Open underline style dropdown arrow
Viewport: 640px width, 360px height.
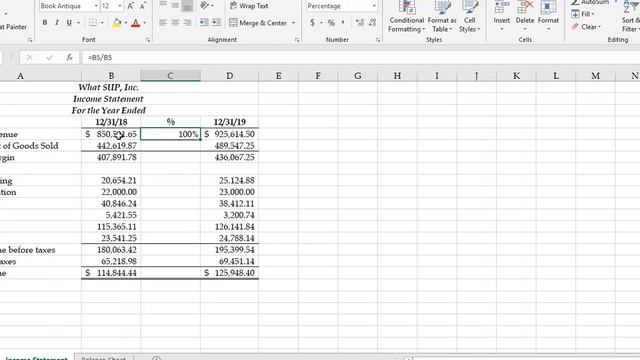click(x=78, y=23)
